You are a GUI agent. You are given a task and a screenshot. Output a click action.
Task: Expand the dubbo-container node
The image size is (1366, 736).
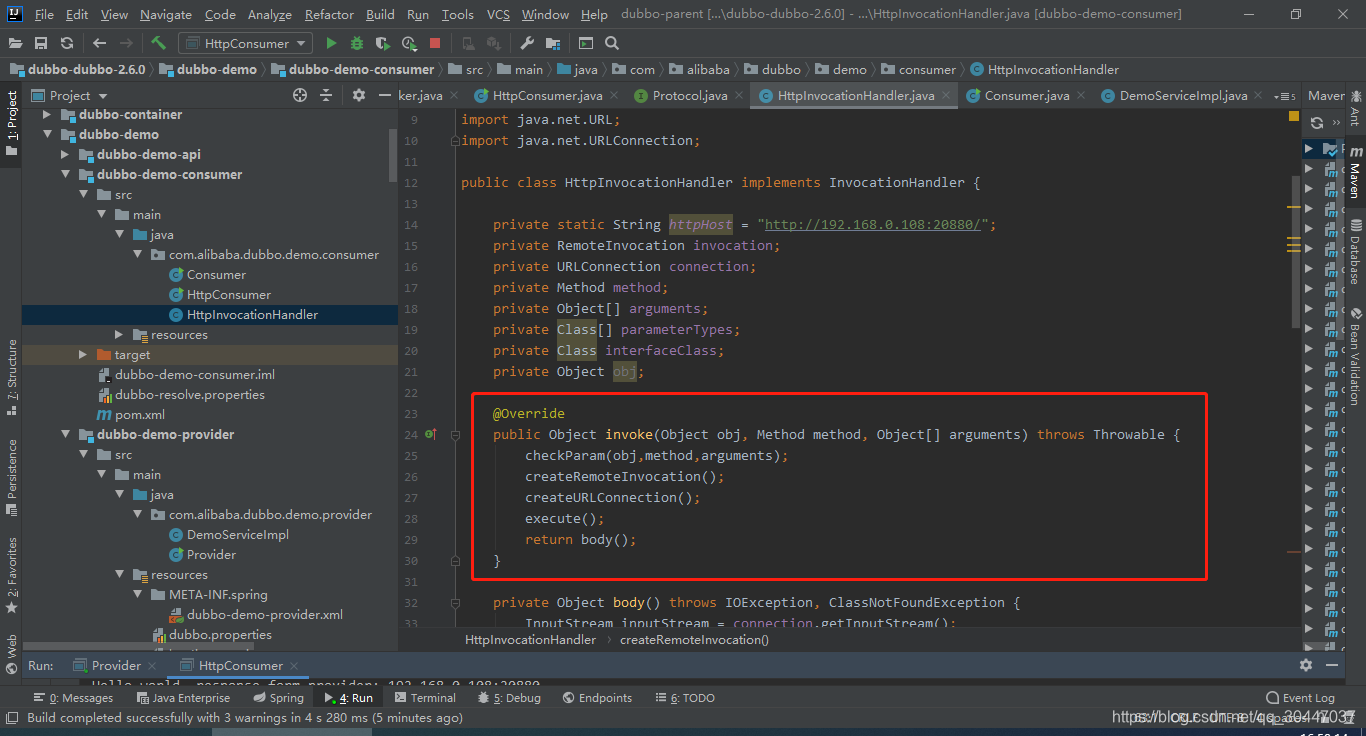pyautogui.click(x=48, y=114)
